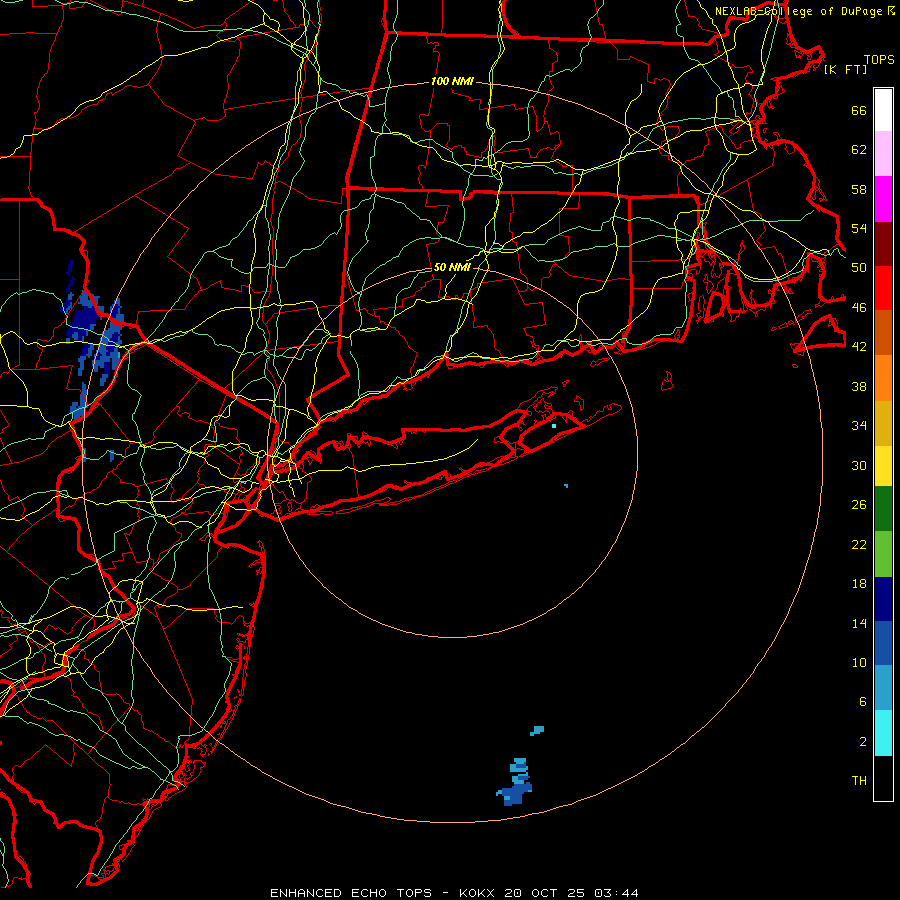Click the '50 NMI' range ring label
This screenshot has width=900, height=900.
pos(452,267)
